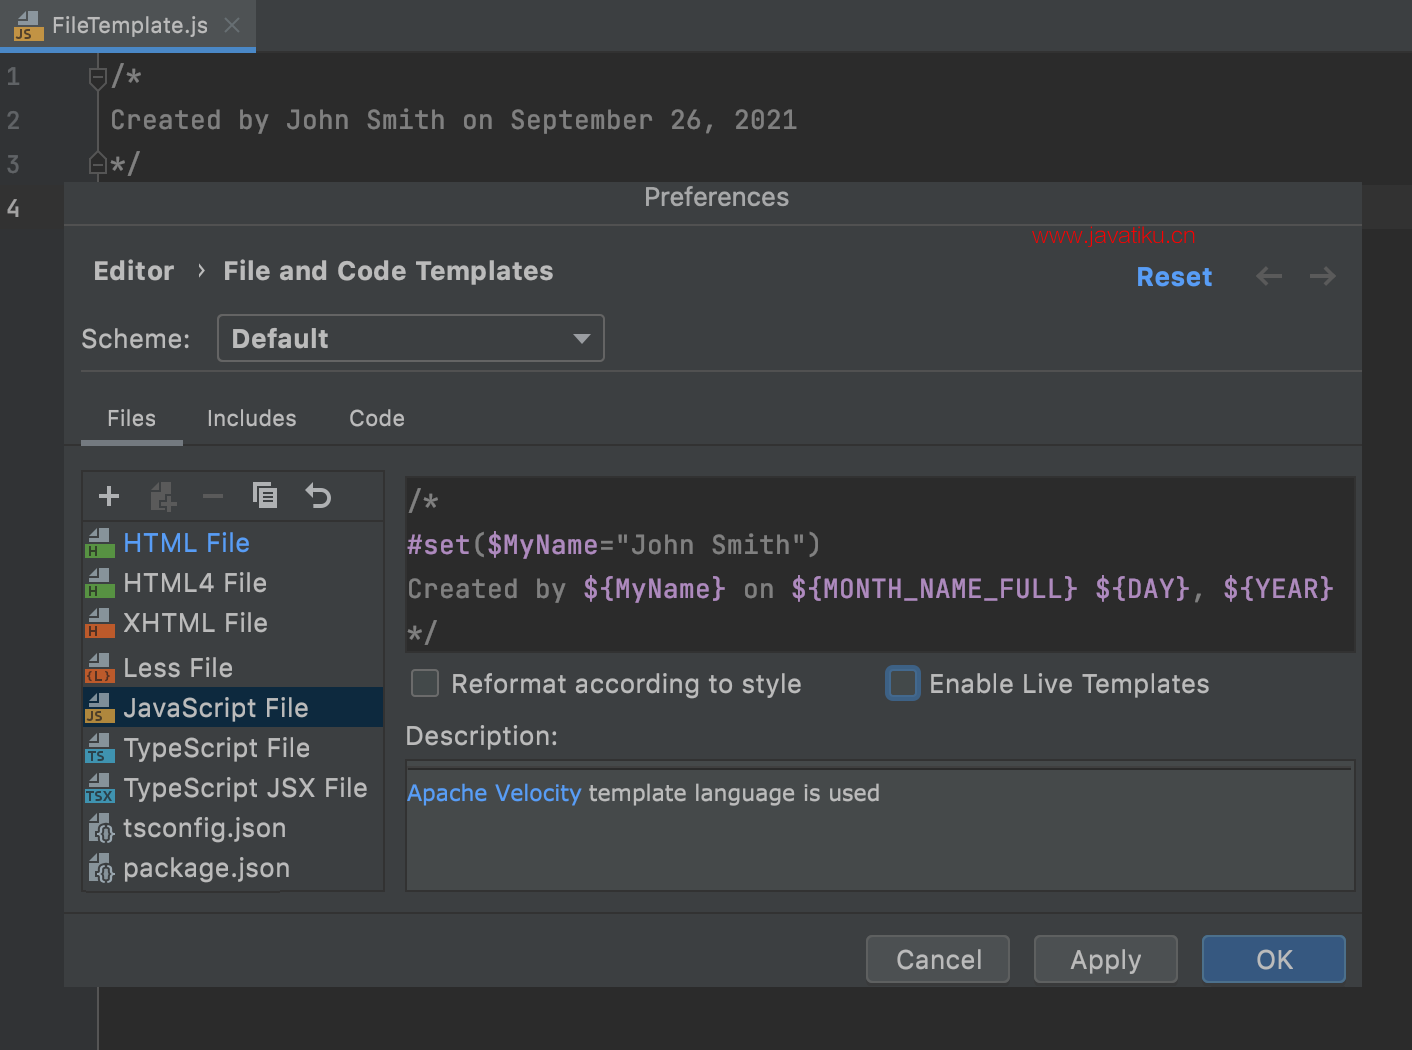This screenshot has height=1050, width=1412.
Task: Click the Editor breadcrumb
Action: tap(134, 271)
